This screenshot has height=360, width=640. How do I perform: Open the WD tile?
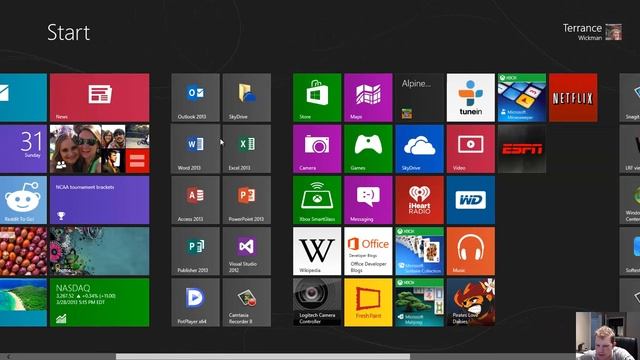[x=471, y=200]
